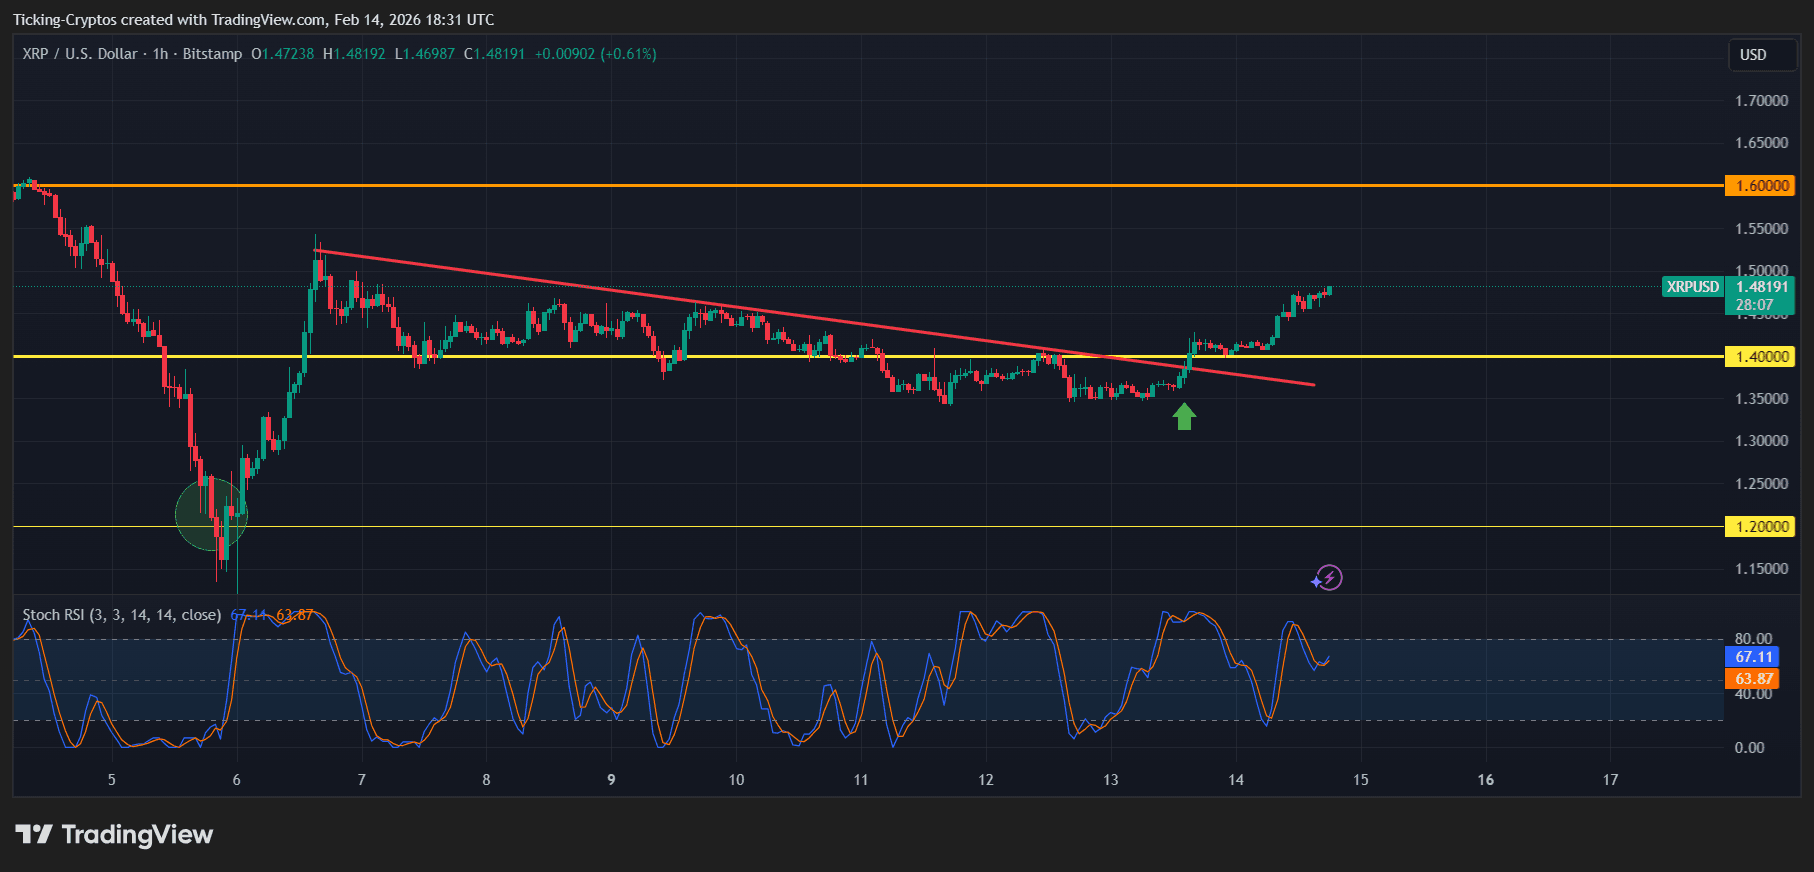Viewport: 1814px width, 872px height.
Task: Click date label 14 on time axis
Action: [1236, 780]
